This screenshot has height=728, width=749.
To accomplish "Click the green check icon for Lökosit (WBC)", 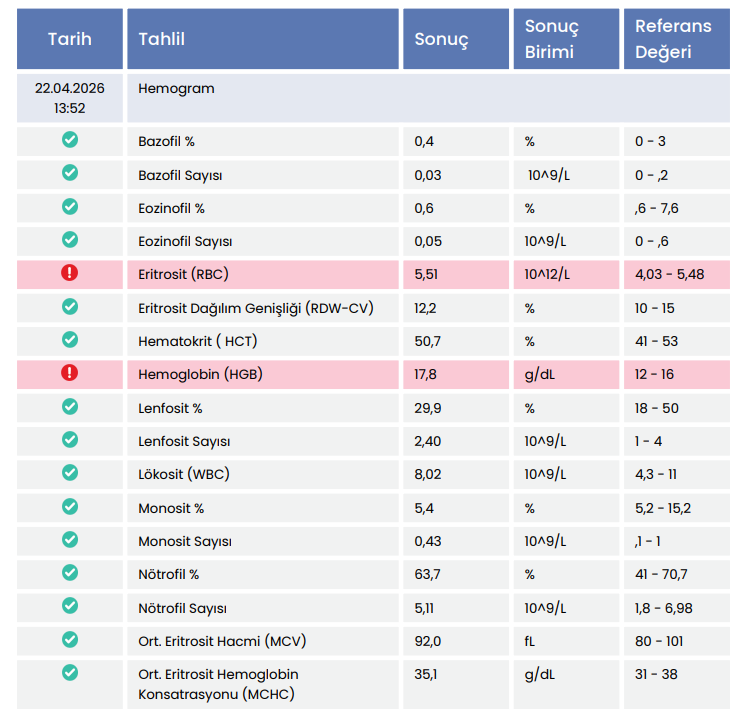I will pyautogui.click(x=70, y=472).
